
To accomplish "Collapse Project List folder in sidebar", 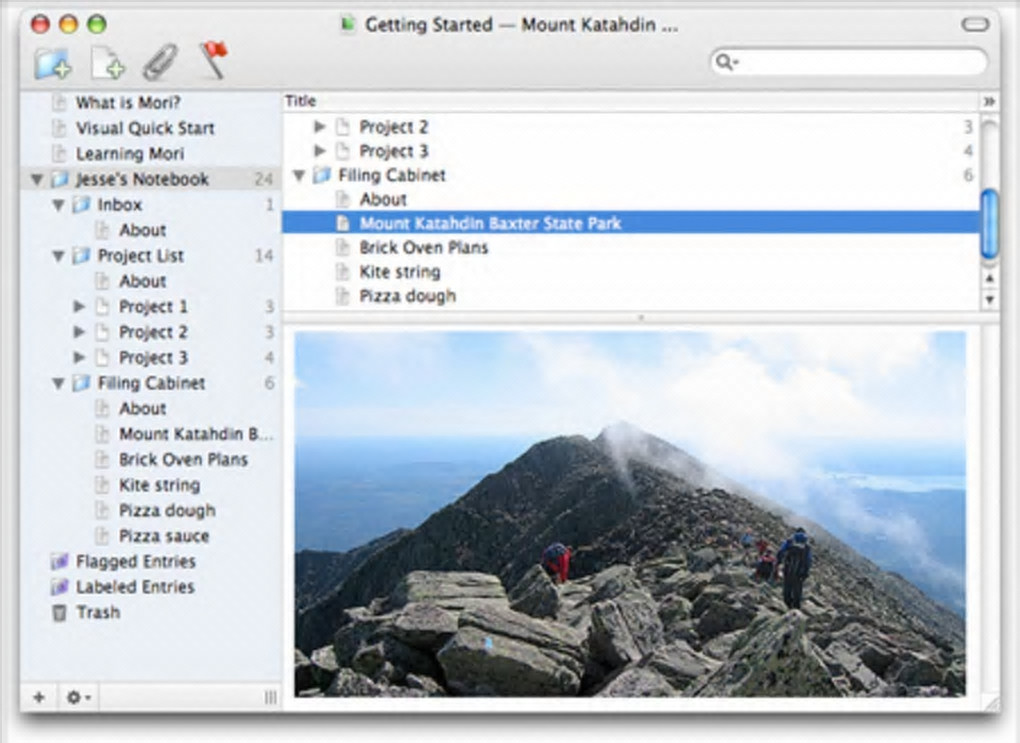I will [x=59, y=256].
